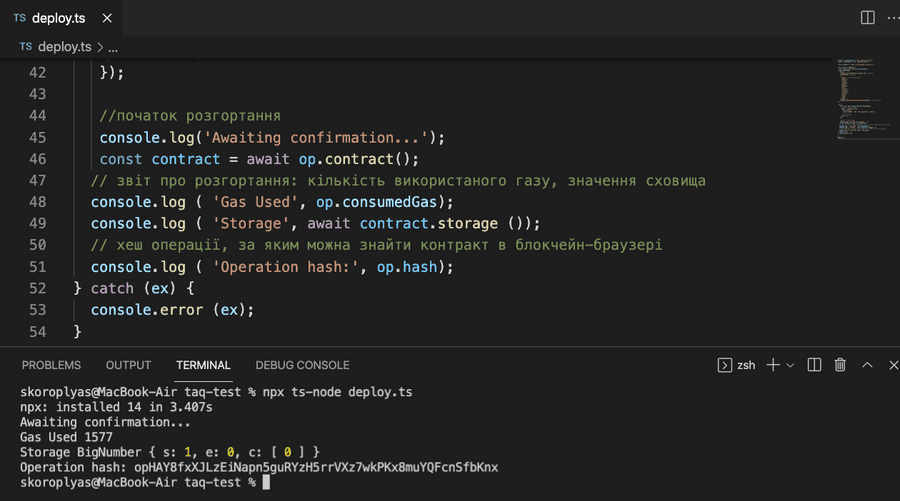Open the editor More Actions menu
This screenshot has height=501, width=900.
click(892, 18)
